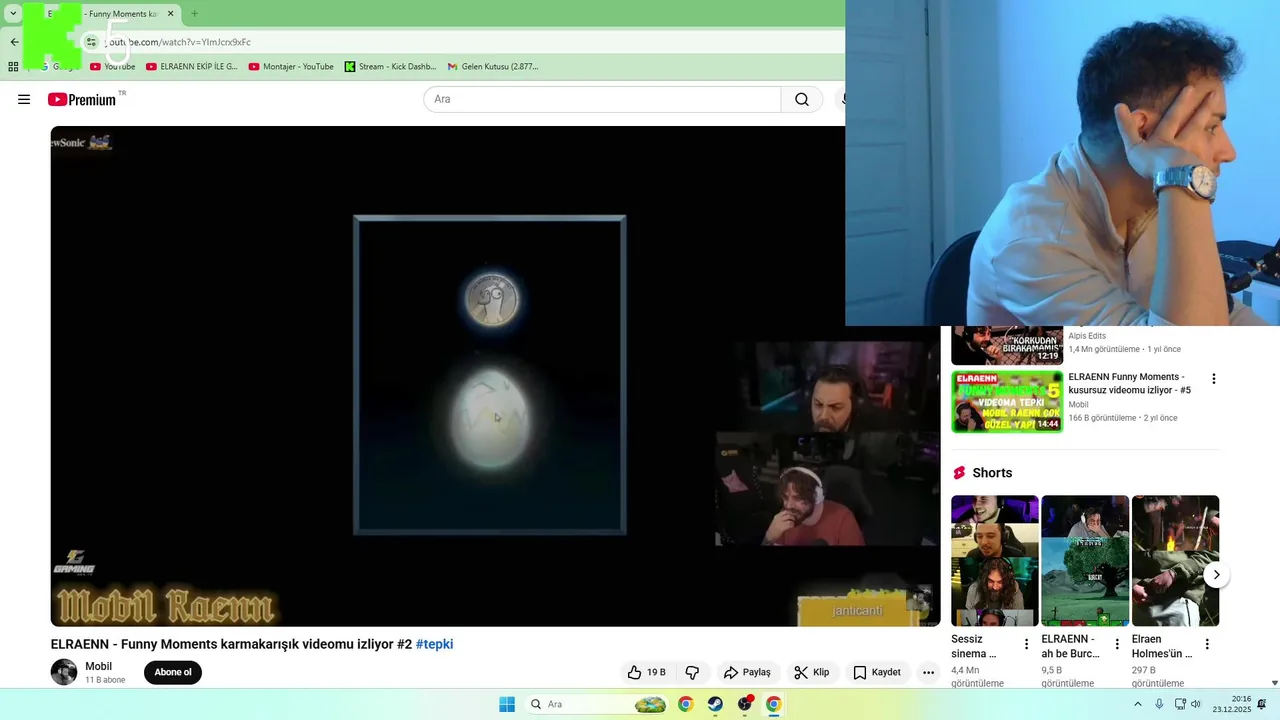
Task: Click the microphone tray icon
Action: [1159, 704]
